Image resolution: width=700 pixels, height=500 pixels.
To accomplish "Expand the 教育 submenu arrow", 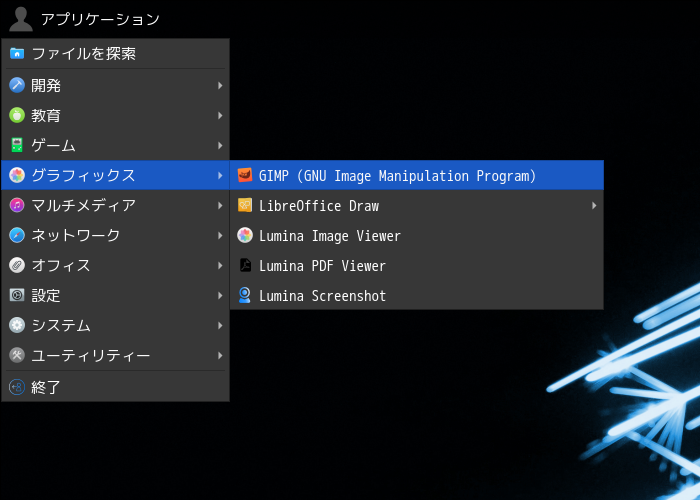I will click(x=220, y=115).
